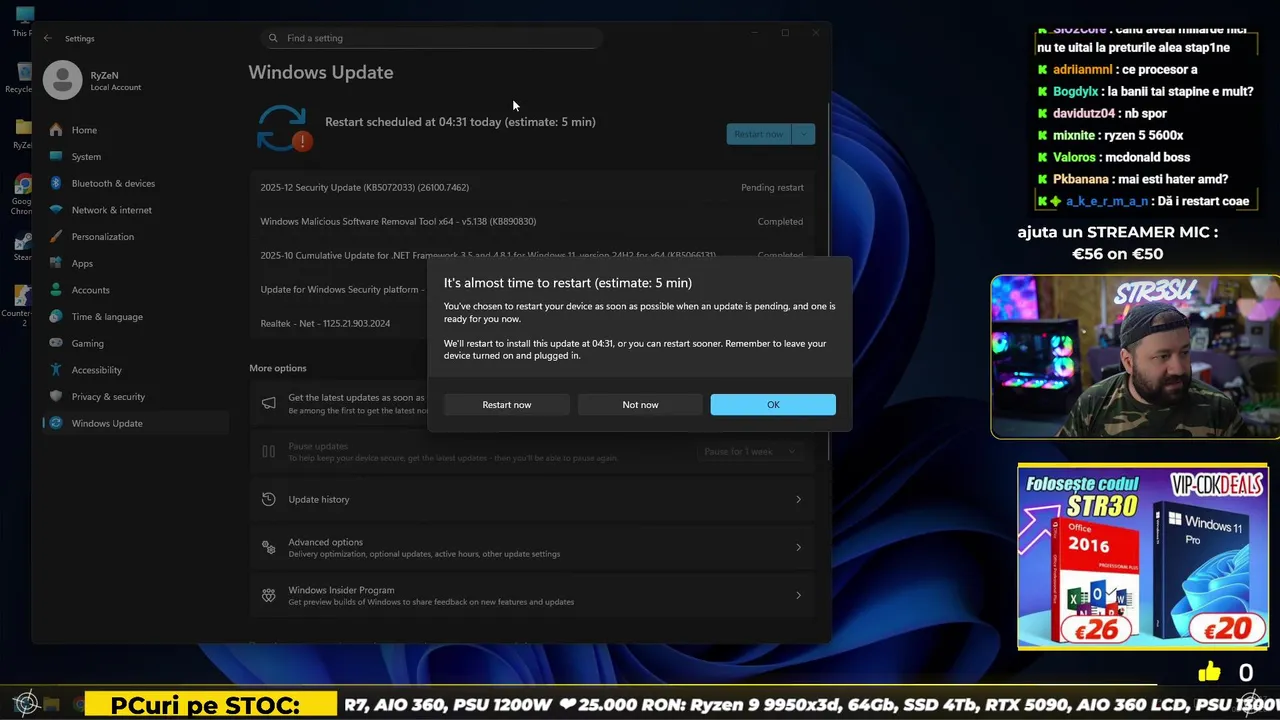
Task: Click search magnifier in Find a setting
Action: [x=274, y=38]
